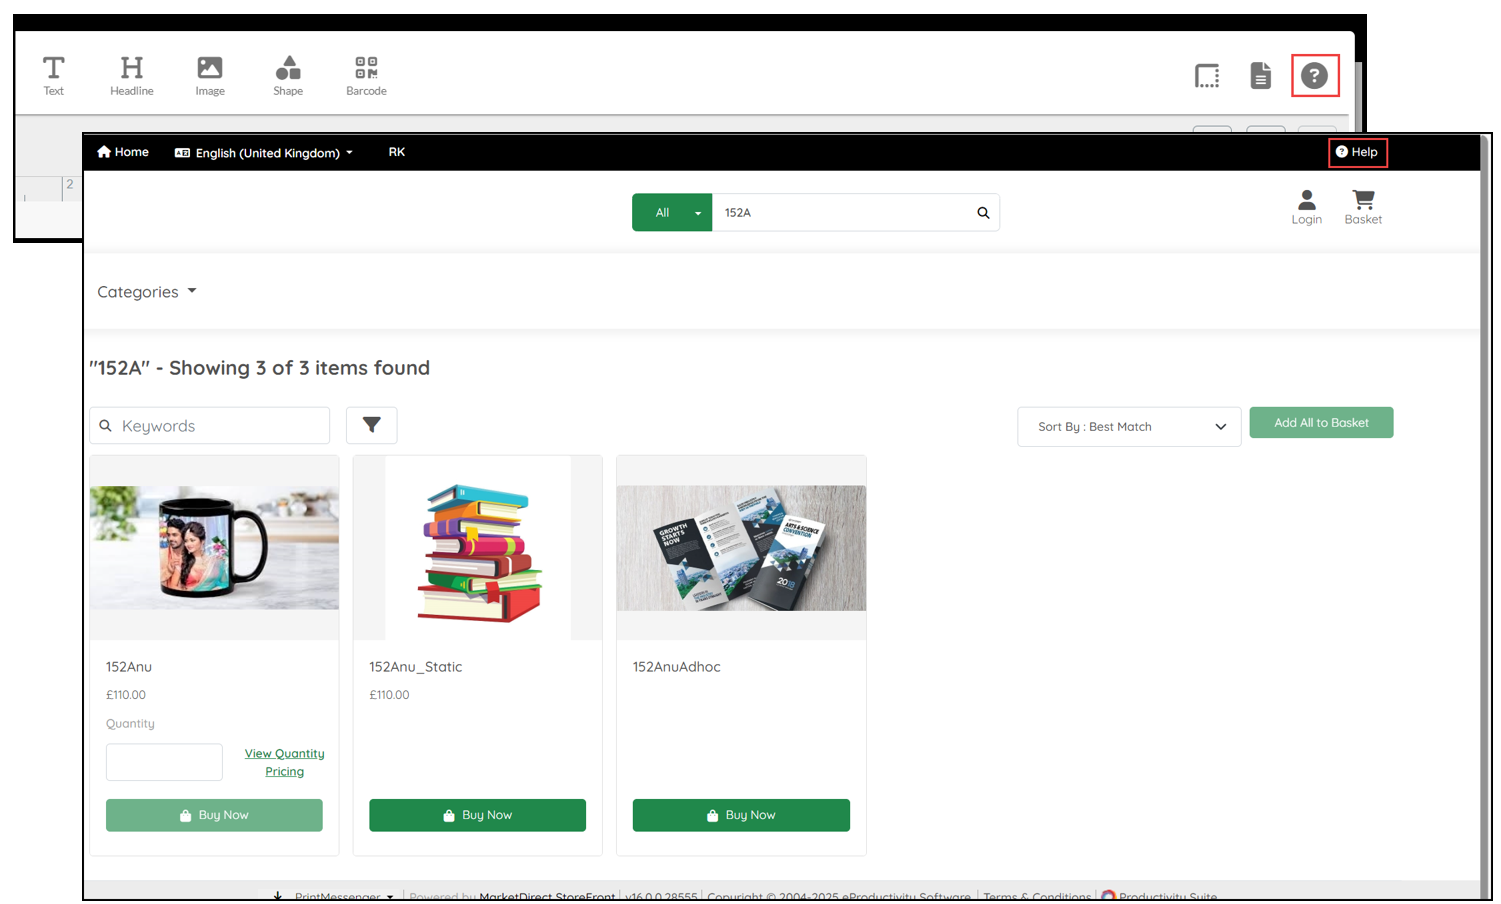Open the question mark help icon
The height and width of the screenshot is (904, 1501).
[x=1314, y=76]
